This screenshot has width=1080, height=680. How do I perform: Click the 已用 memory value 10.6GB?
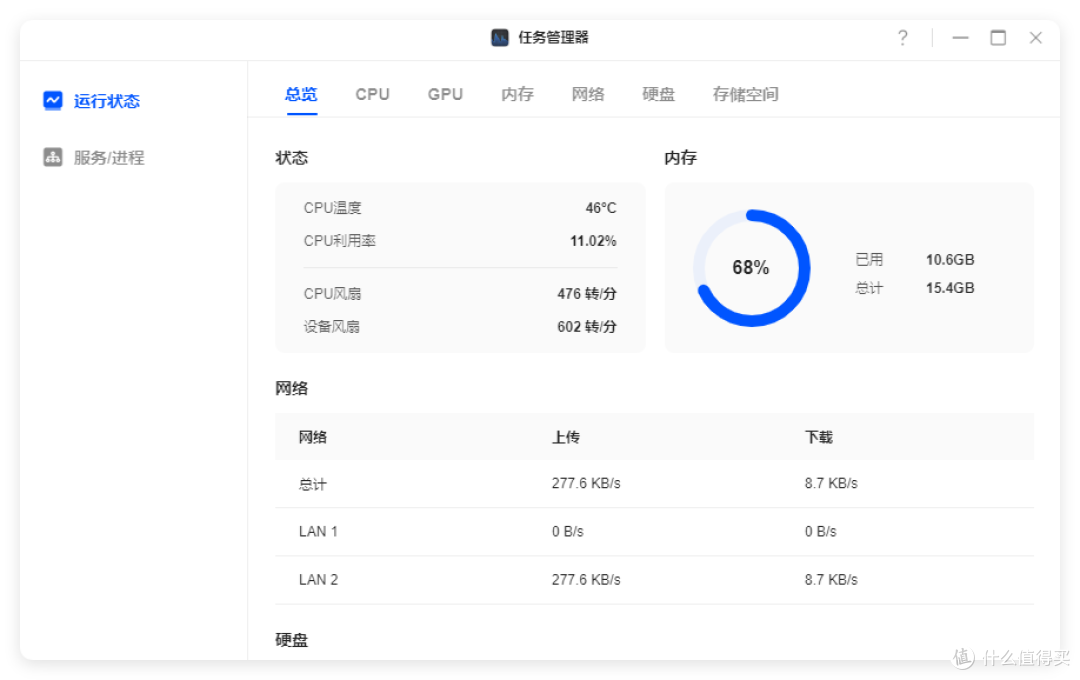coord(950,260)
